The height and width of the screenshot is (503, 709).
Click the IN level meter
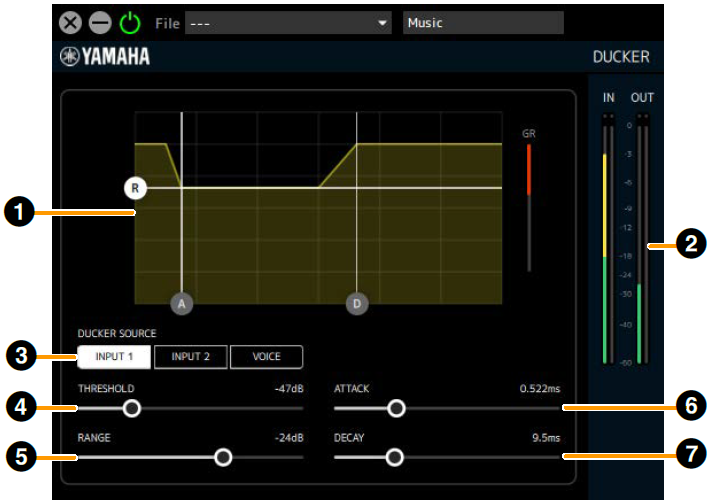606,240
